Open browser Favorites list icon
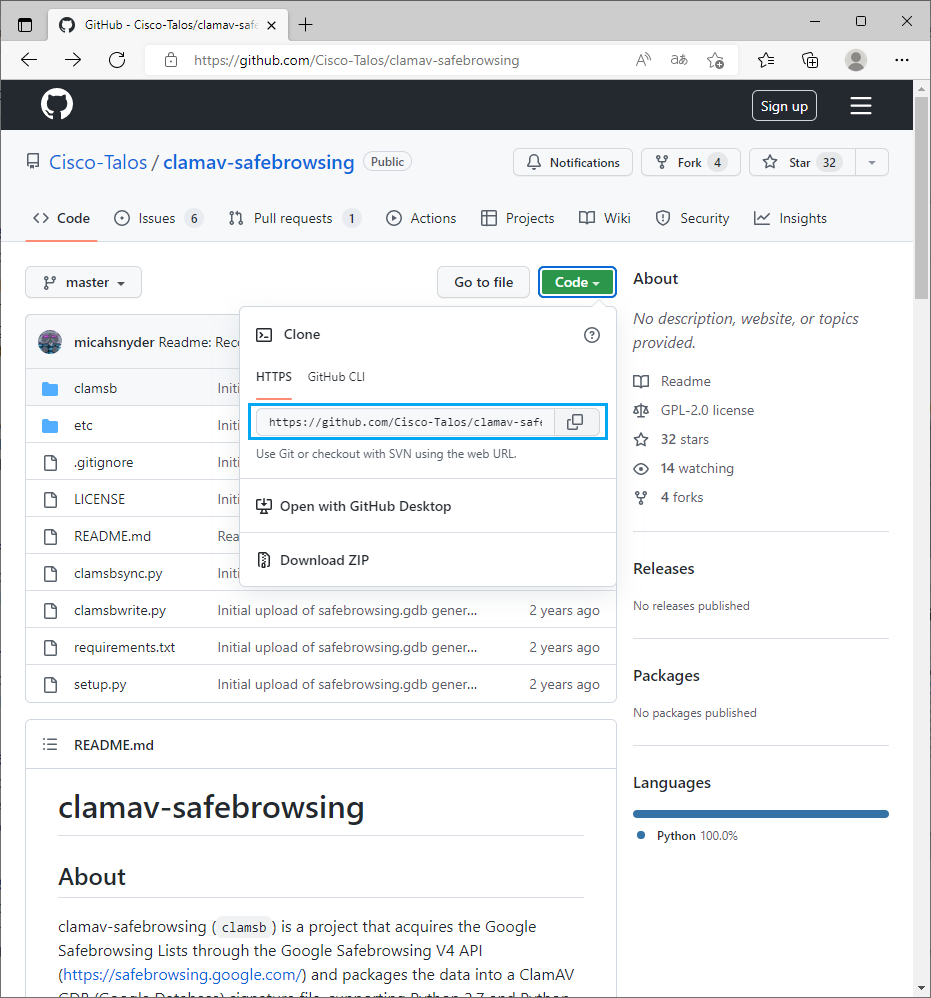This screenshot has width=931, height=998. point(766,60)
